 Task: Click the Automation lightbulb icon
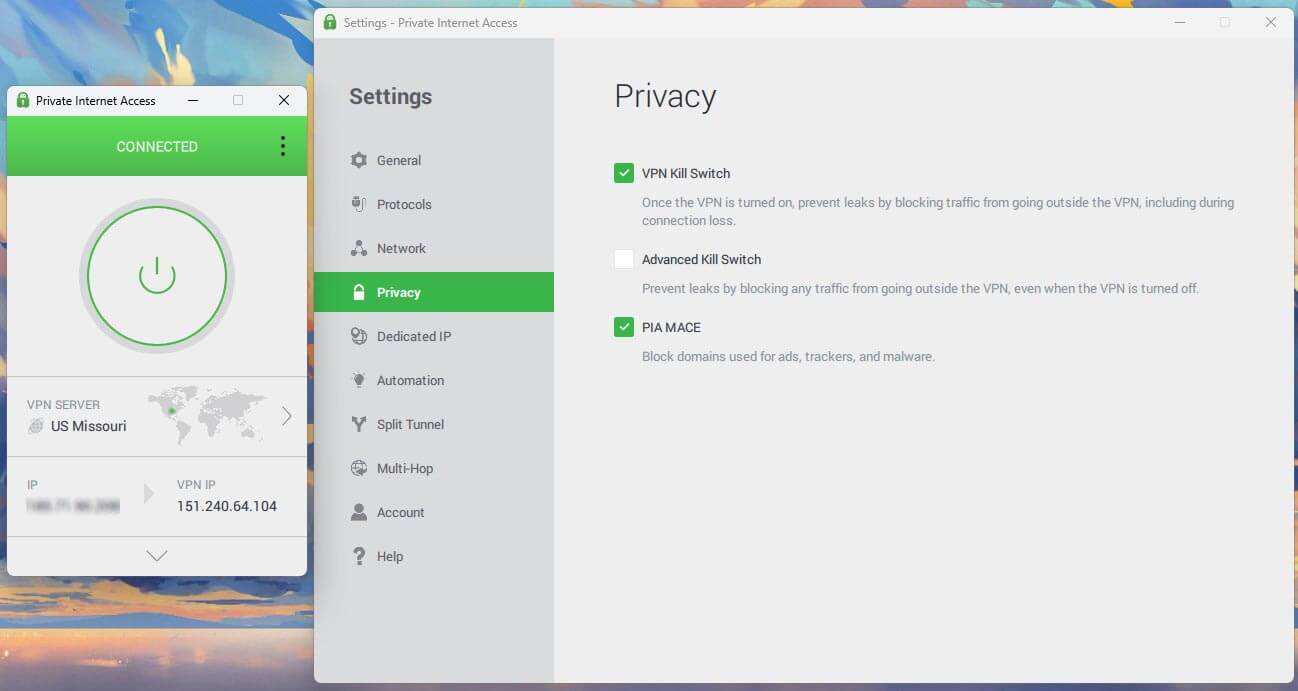(x=359, y=380)
